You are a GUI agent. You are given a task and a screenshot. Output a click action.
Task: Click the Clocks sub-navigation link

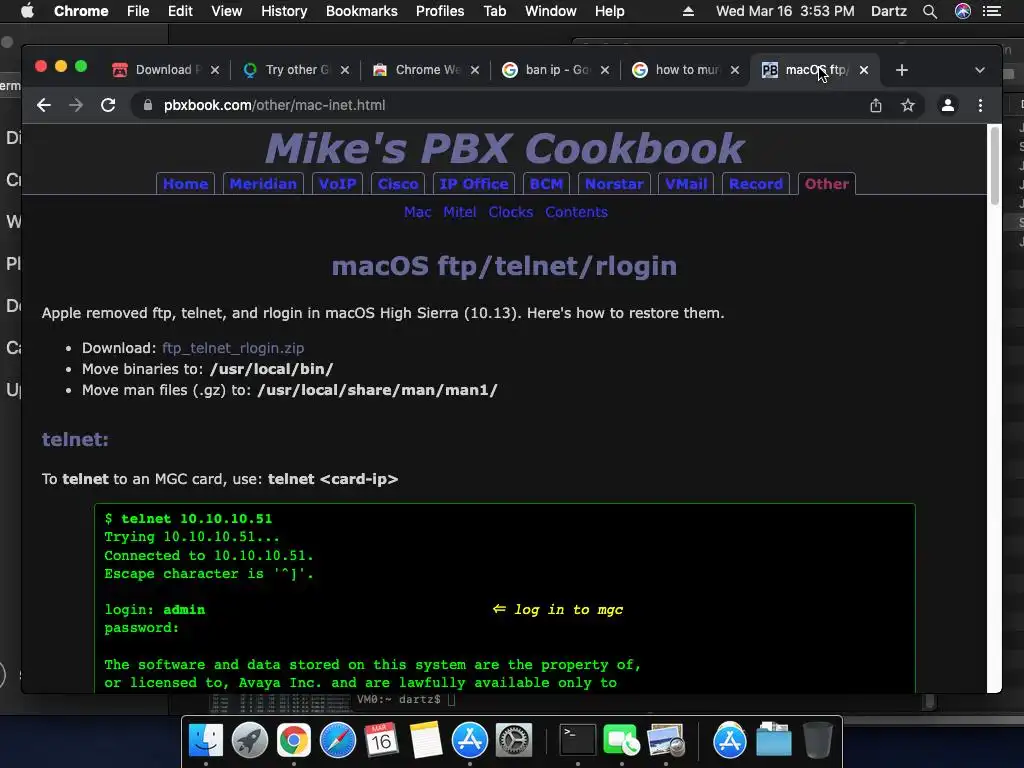pyautogui.click(x=511, y=212)
